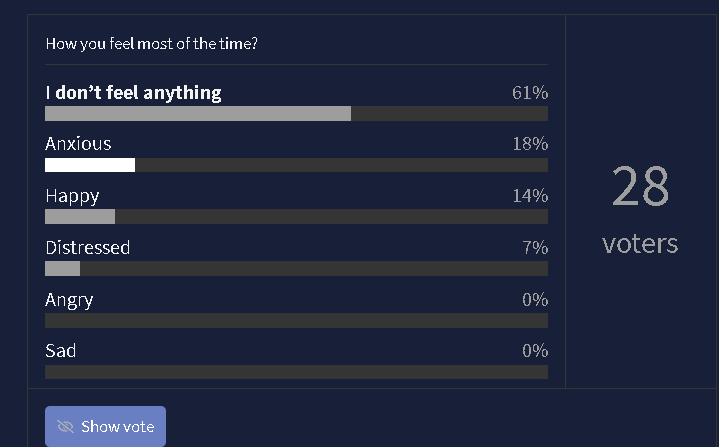
Task: Click the empty Angry result bar
Action: [296, 320]
